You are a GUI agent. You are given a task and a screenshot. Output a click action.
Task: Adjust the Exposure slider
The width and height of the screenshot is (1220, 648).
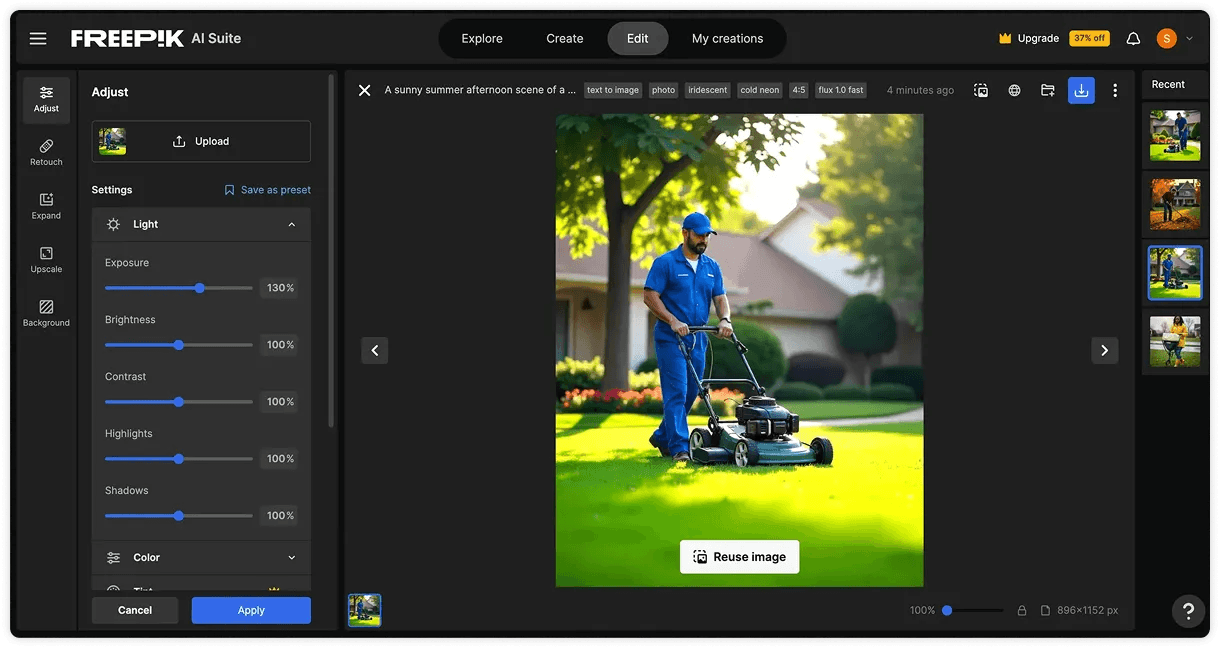[x=179, y=288]
